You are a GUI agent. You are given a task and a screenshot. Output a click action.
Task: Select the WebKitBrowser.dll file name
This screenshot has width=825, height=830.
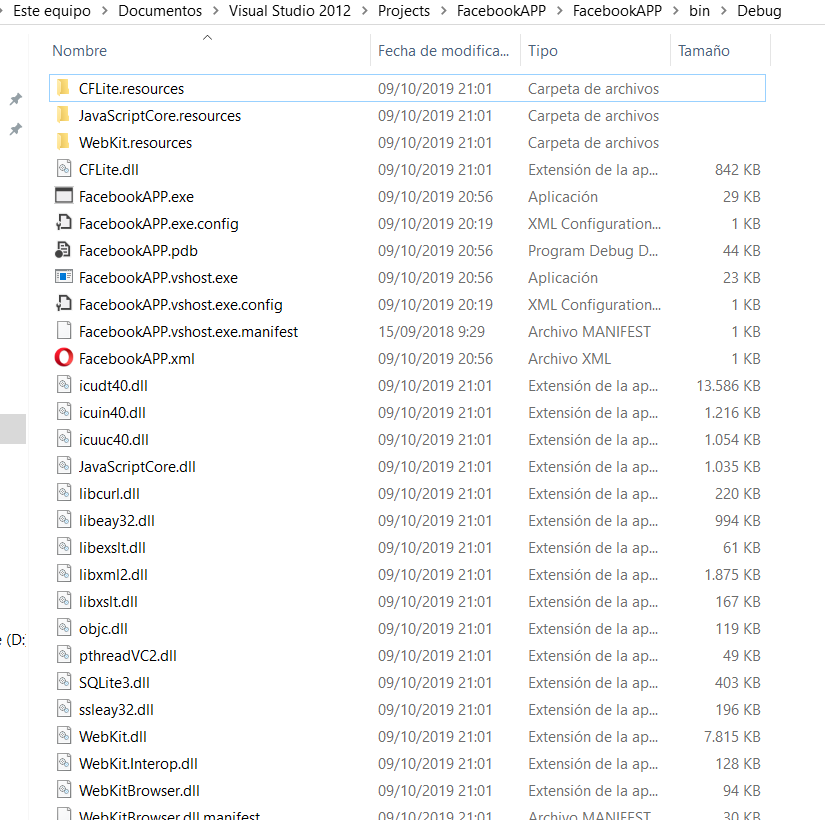point(139,791)
